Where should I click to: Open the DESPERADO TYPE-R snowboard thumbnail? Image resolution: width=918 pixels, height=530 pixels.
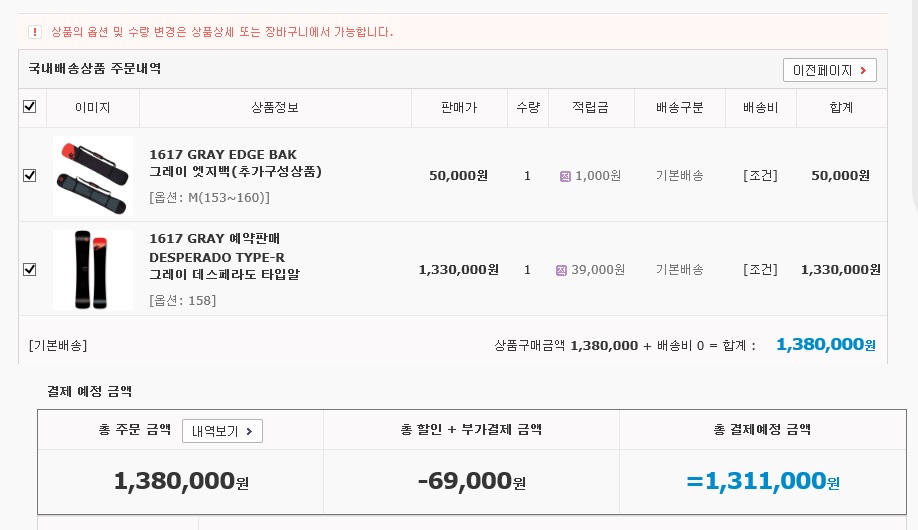pos(93,269)
